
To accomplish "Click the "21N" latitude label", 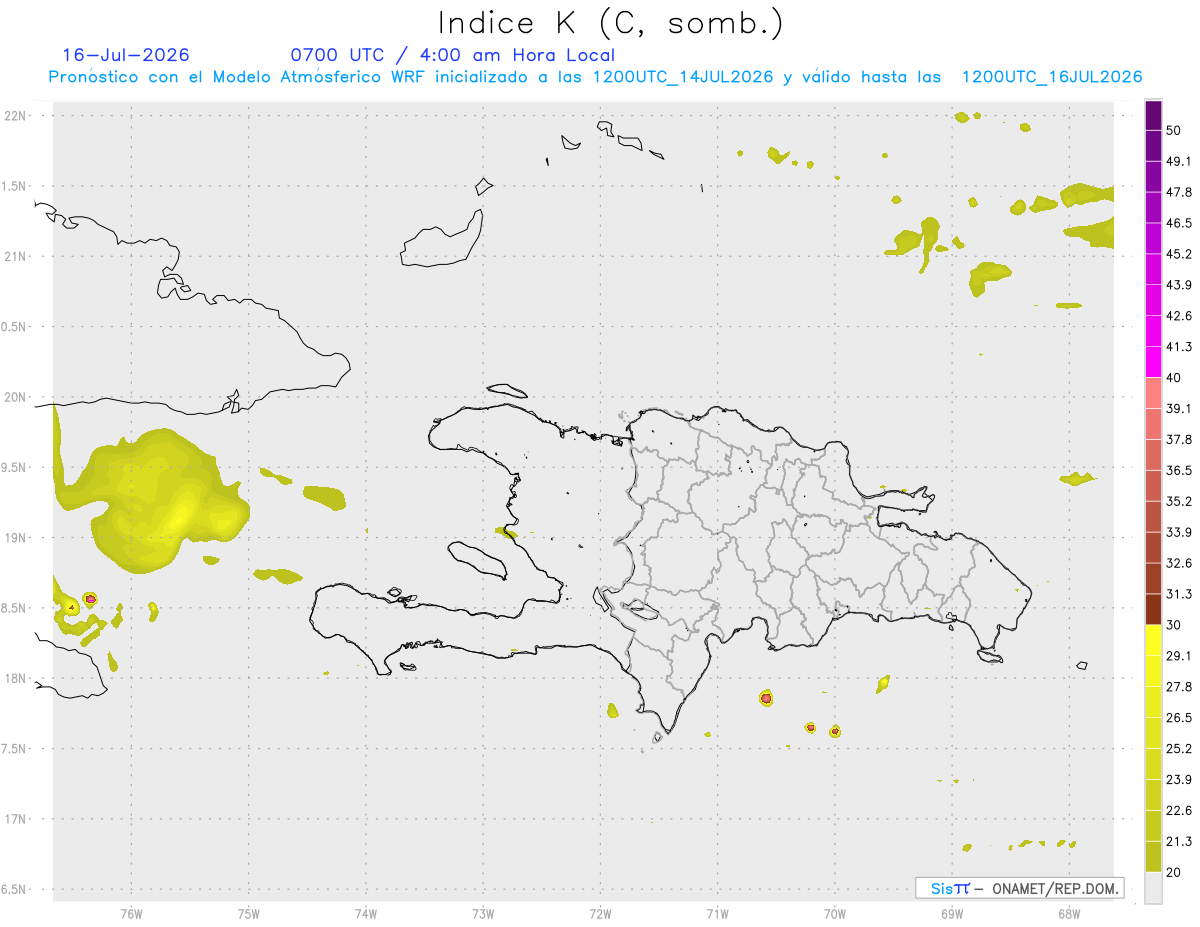I will [x=17, y=257].
